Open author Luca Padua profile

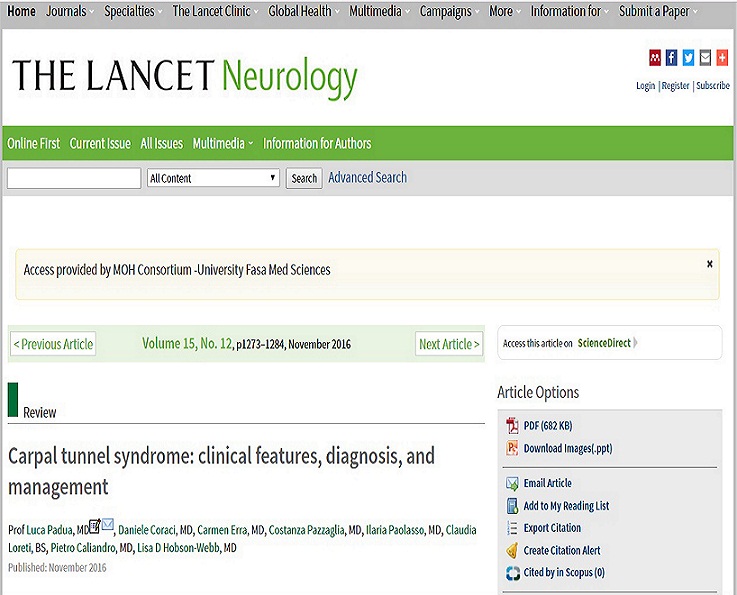[x=49, y=530]
